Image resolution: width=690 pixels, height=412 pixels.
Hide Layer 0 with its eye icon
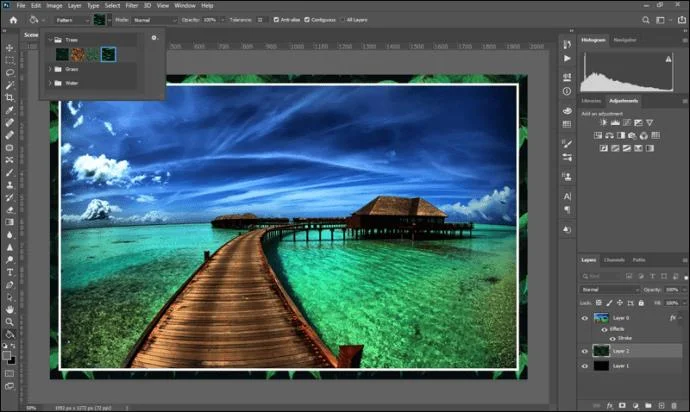tap(585, 317)
